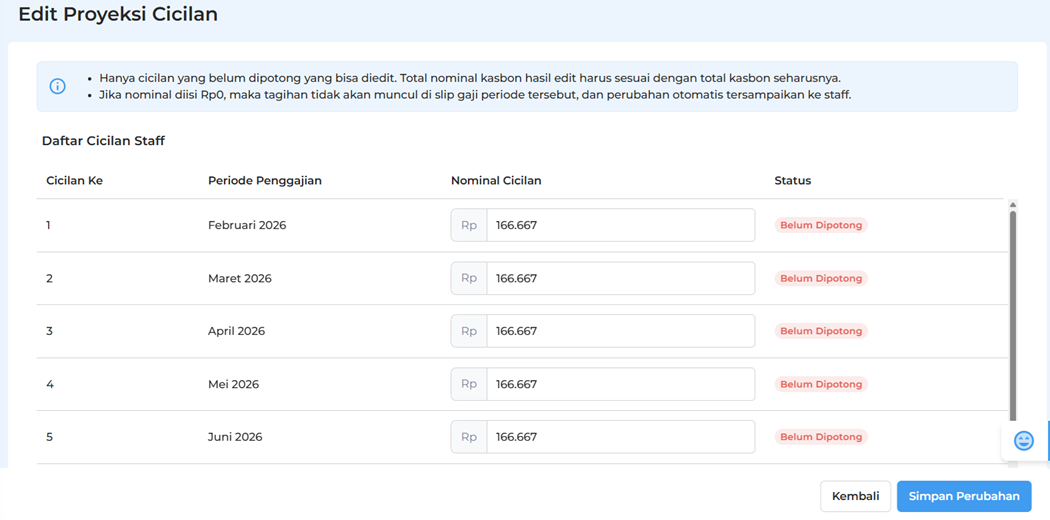Click the Kembali button
Viewport: 1050px width, 520px height.
855,496
